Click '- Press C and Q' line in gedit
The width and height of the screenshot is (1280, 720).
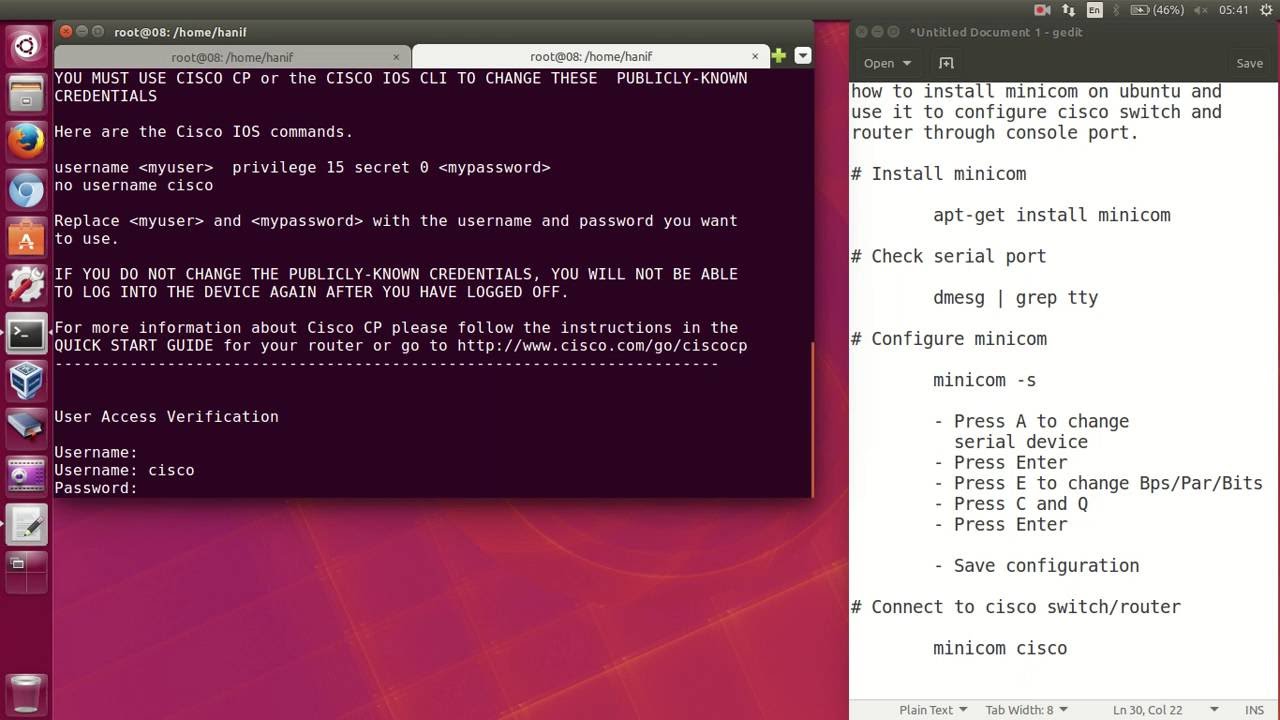[1010, 504]
